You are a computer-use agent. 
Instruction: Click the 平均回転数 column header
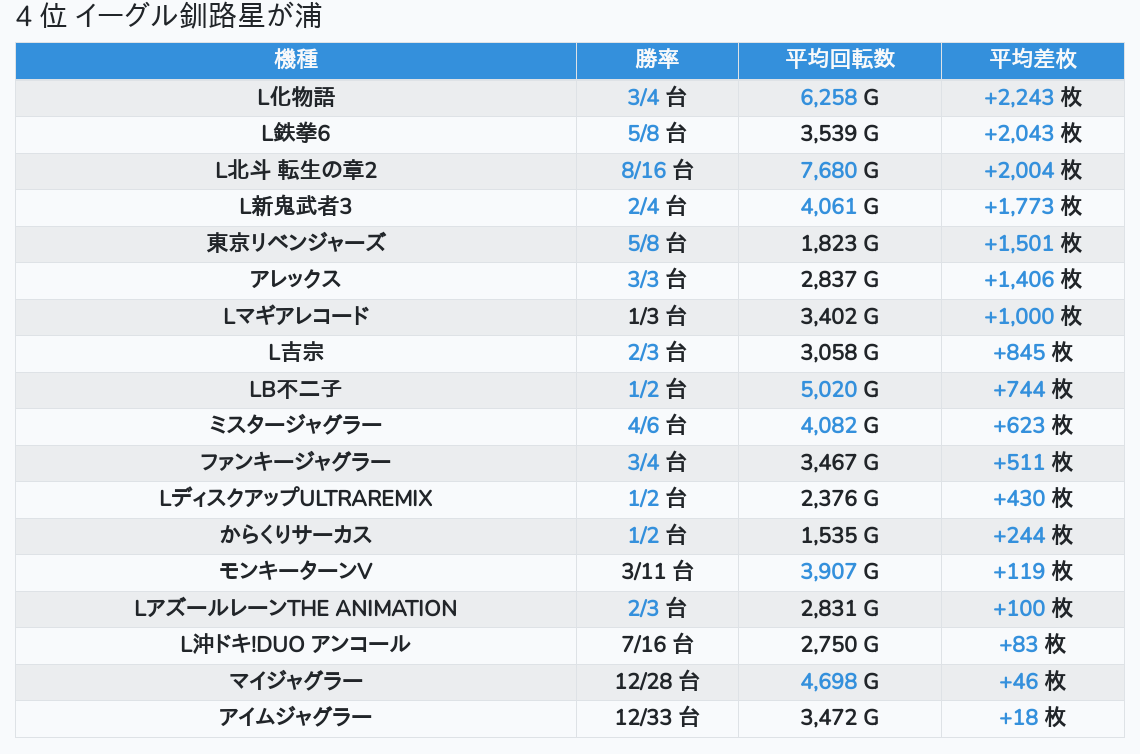(839, 60)
